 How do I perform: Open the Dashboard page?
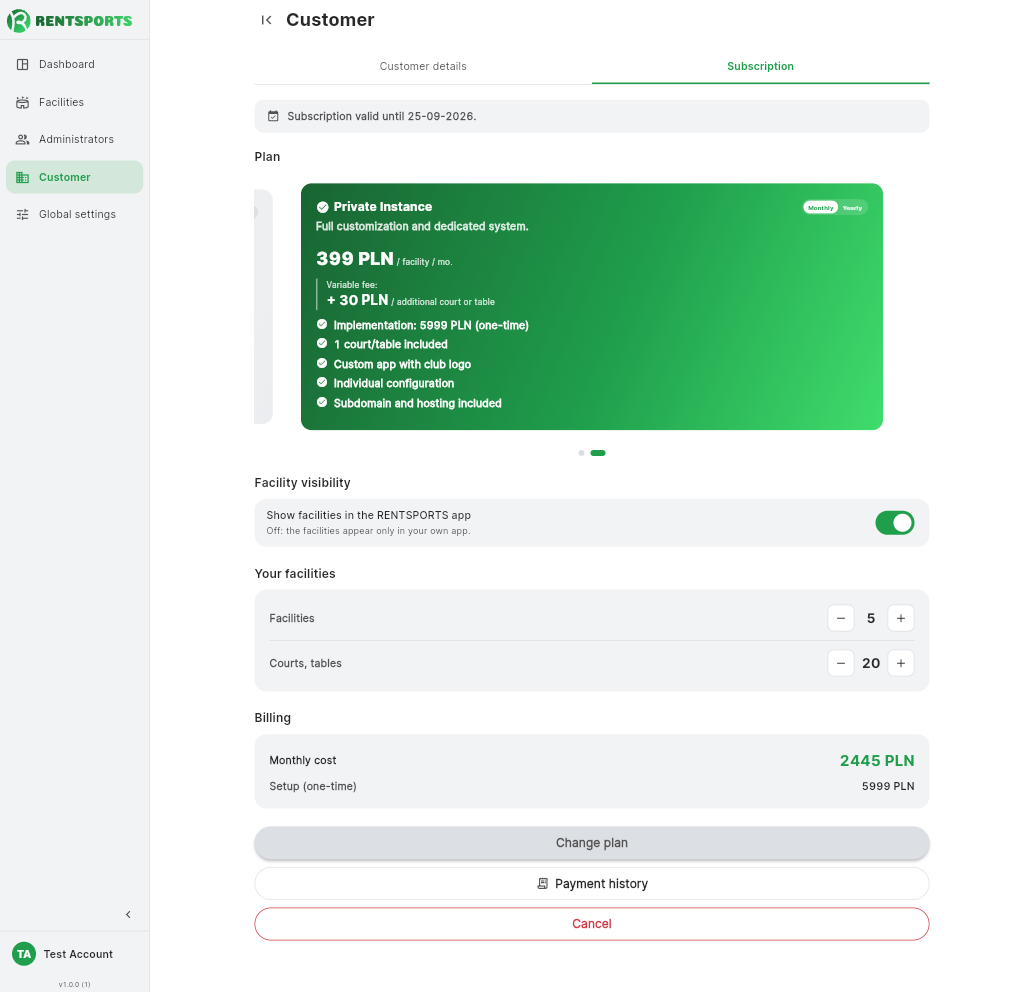[x=75, y=64]
